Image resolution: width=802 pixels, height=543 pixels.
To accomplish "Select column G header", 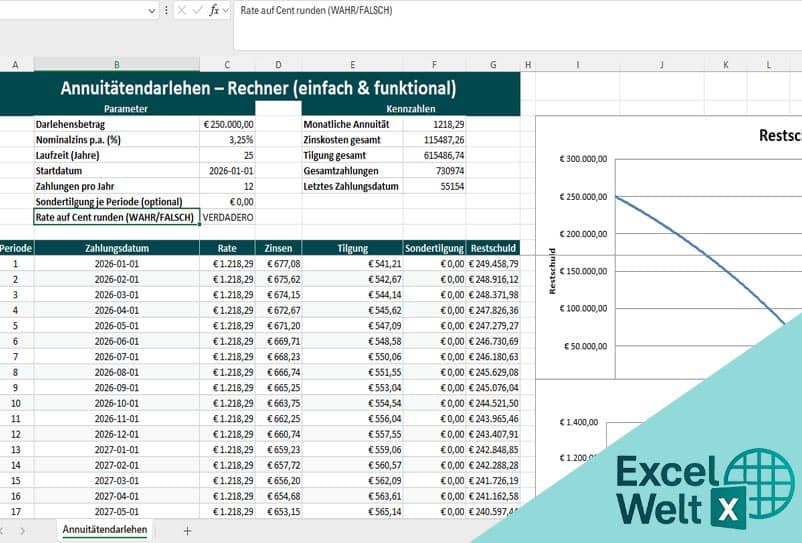I will pyautogui.click(x=493, y=64).
